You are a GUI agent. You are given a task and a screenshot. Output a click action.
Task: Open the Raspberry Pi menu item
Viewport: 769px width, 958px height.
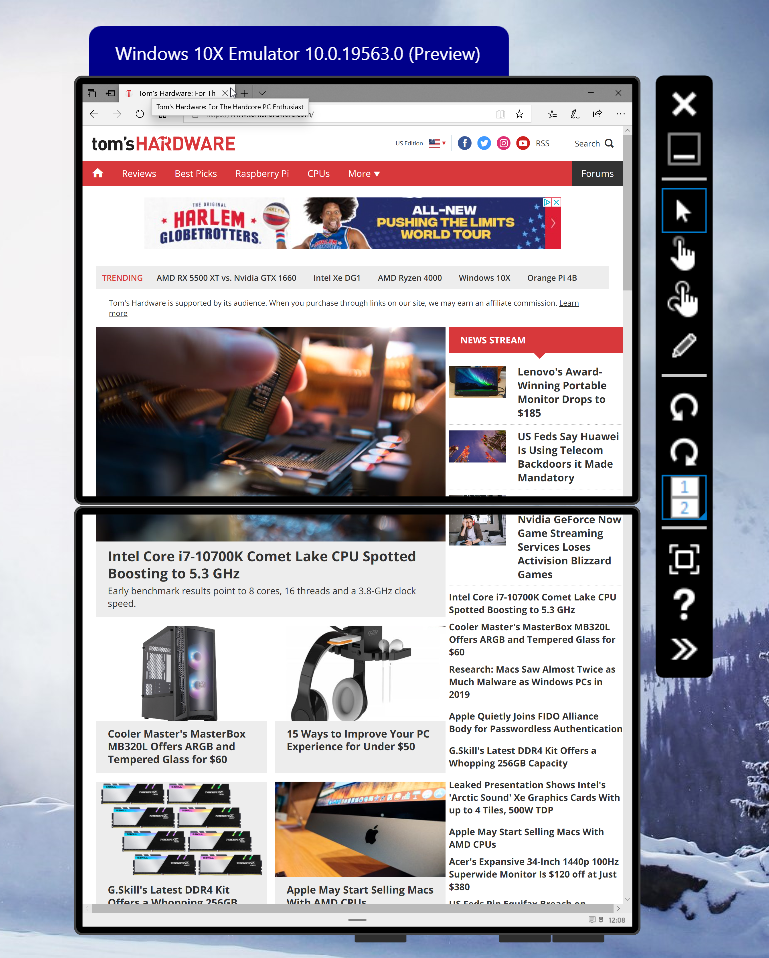point(262,174)
